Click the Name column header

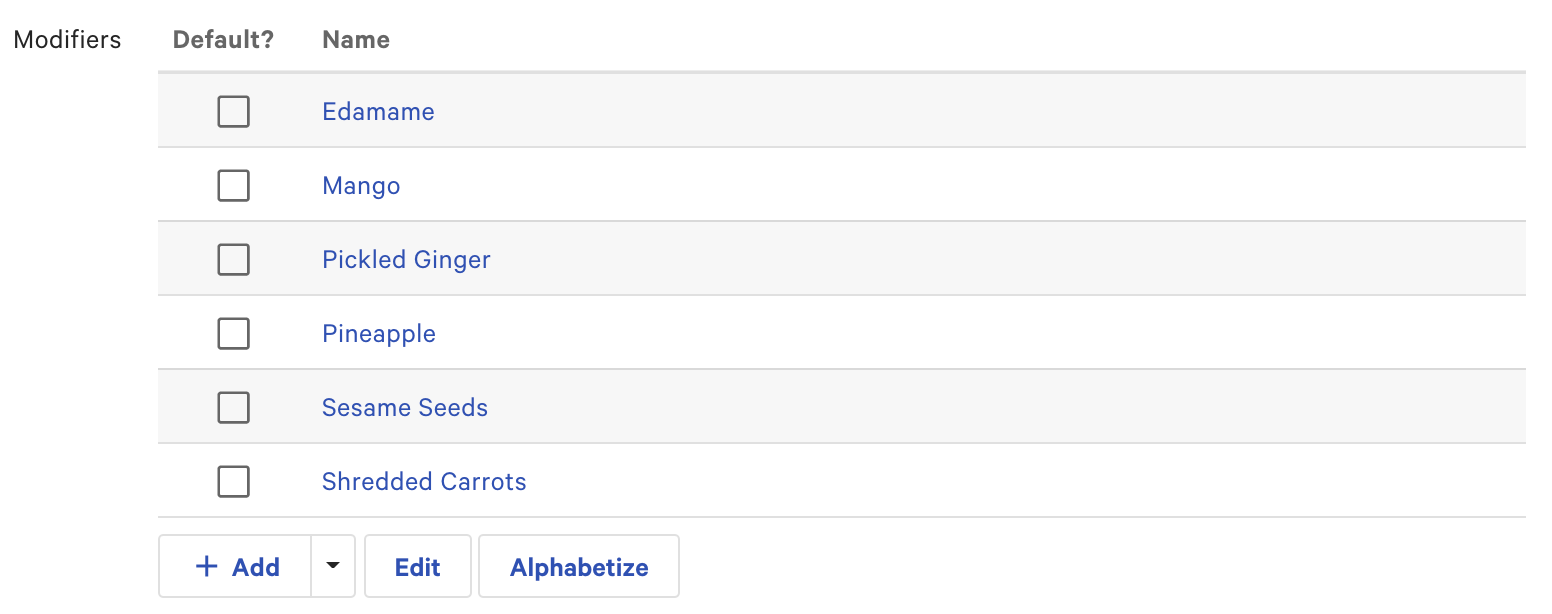click(x=355, y=39)
